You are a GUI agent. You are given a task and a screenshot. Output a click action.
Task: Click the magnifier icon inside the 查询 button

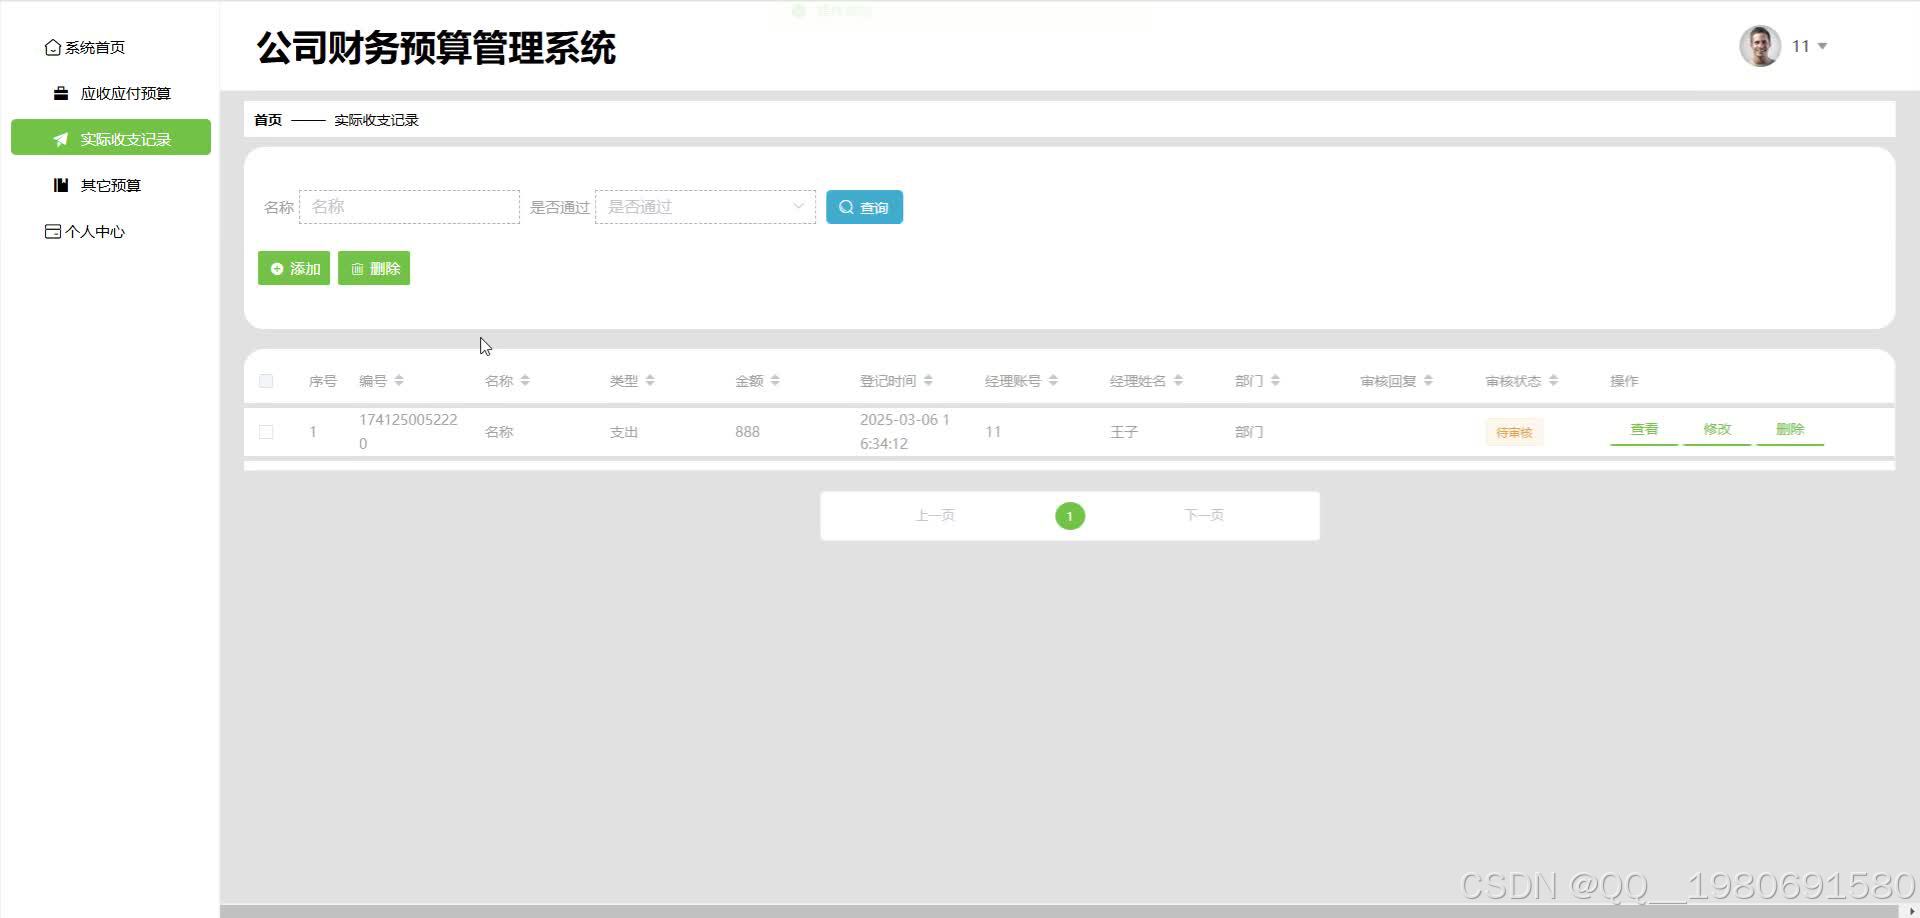(847, 207)
